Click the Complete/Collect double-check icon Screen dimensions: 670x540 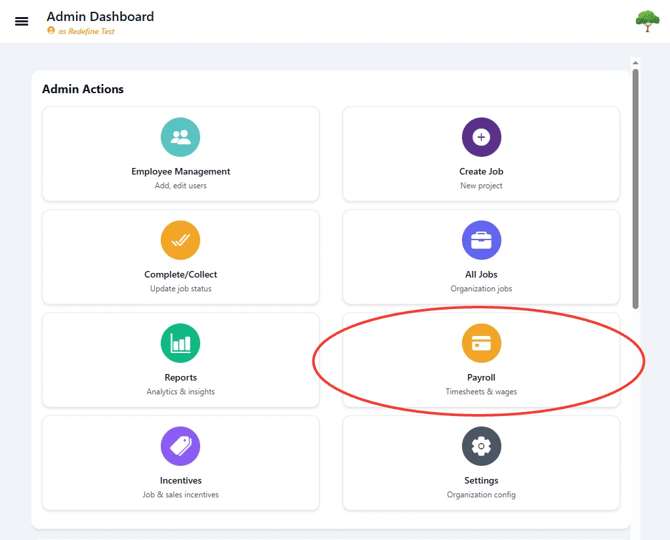click(x=180, y=240)
